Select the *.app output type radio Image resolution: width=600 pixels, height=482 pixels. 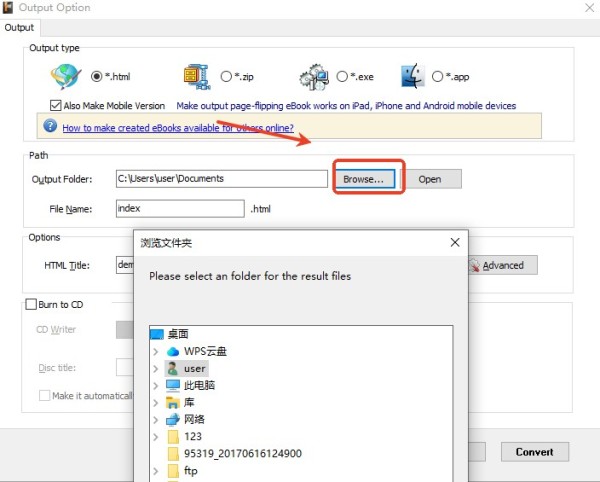point(437,77)
